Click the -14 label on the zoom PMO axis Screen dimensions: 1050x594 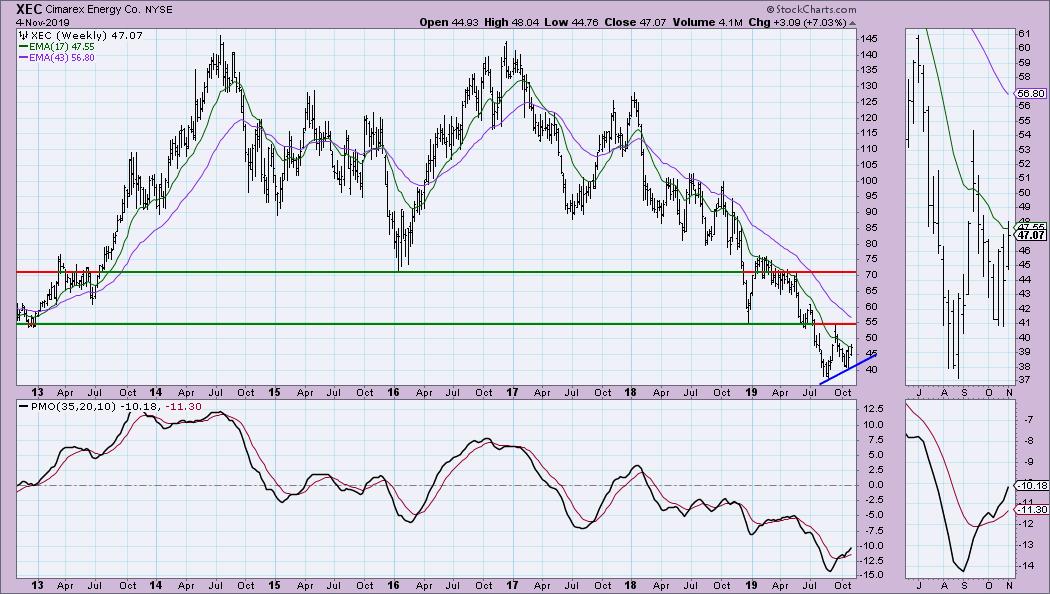click(x=1026, y=566)
